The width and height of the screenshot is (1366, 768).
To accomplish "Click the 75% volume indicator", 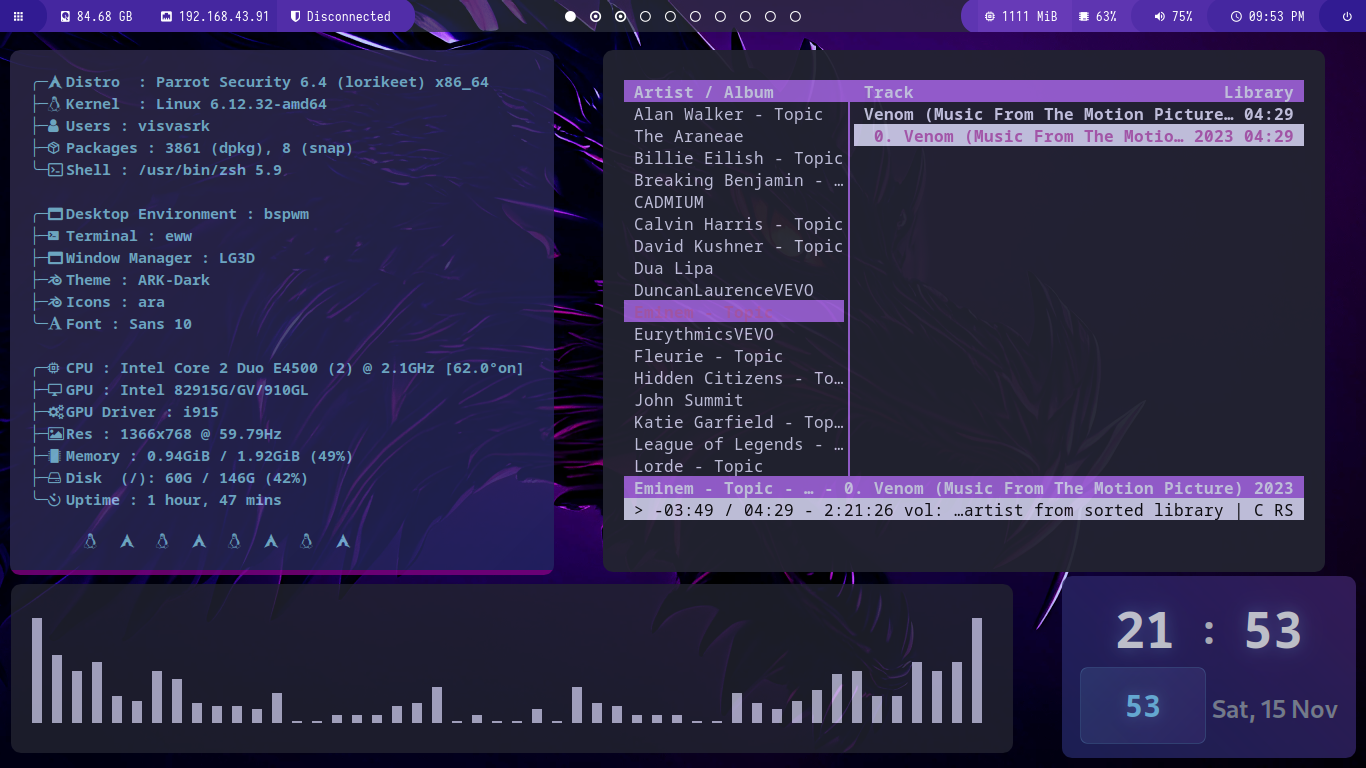I will 1173,16.
